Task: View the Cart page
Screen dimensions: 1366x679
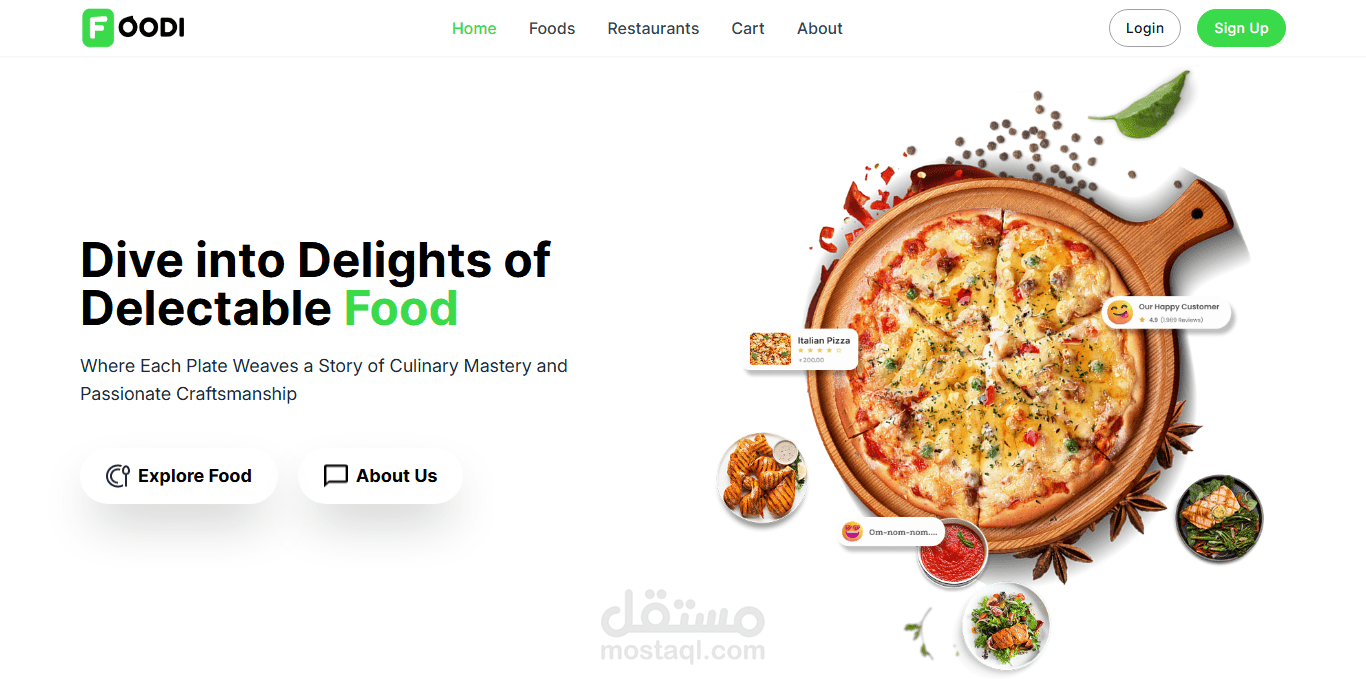Action: tap(748, 28)
